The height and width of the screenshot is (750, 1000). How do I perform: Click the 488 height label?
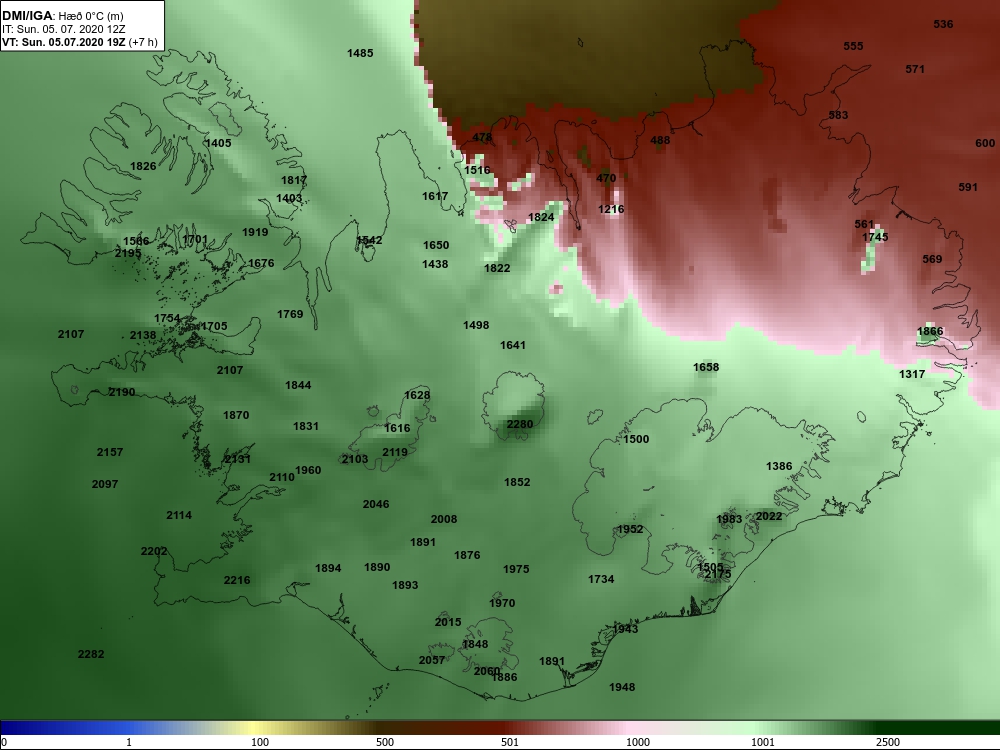pos(660,140)
